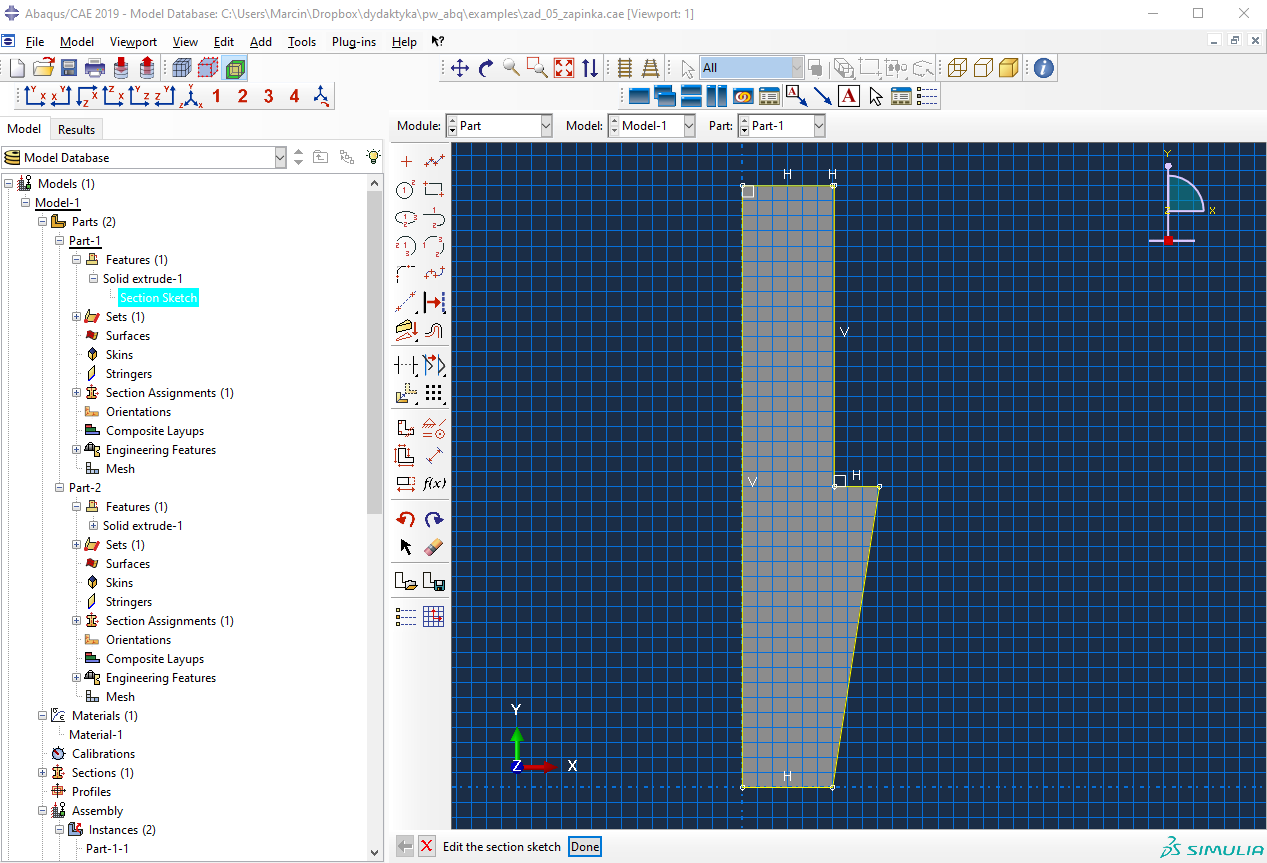Viewport: 1267px width, 863px height.
Task: Collapse the Part-2 tree node
Action: coord(59,488)
